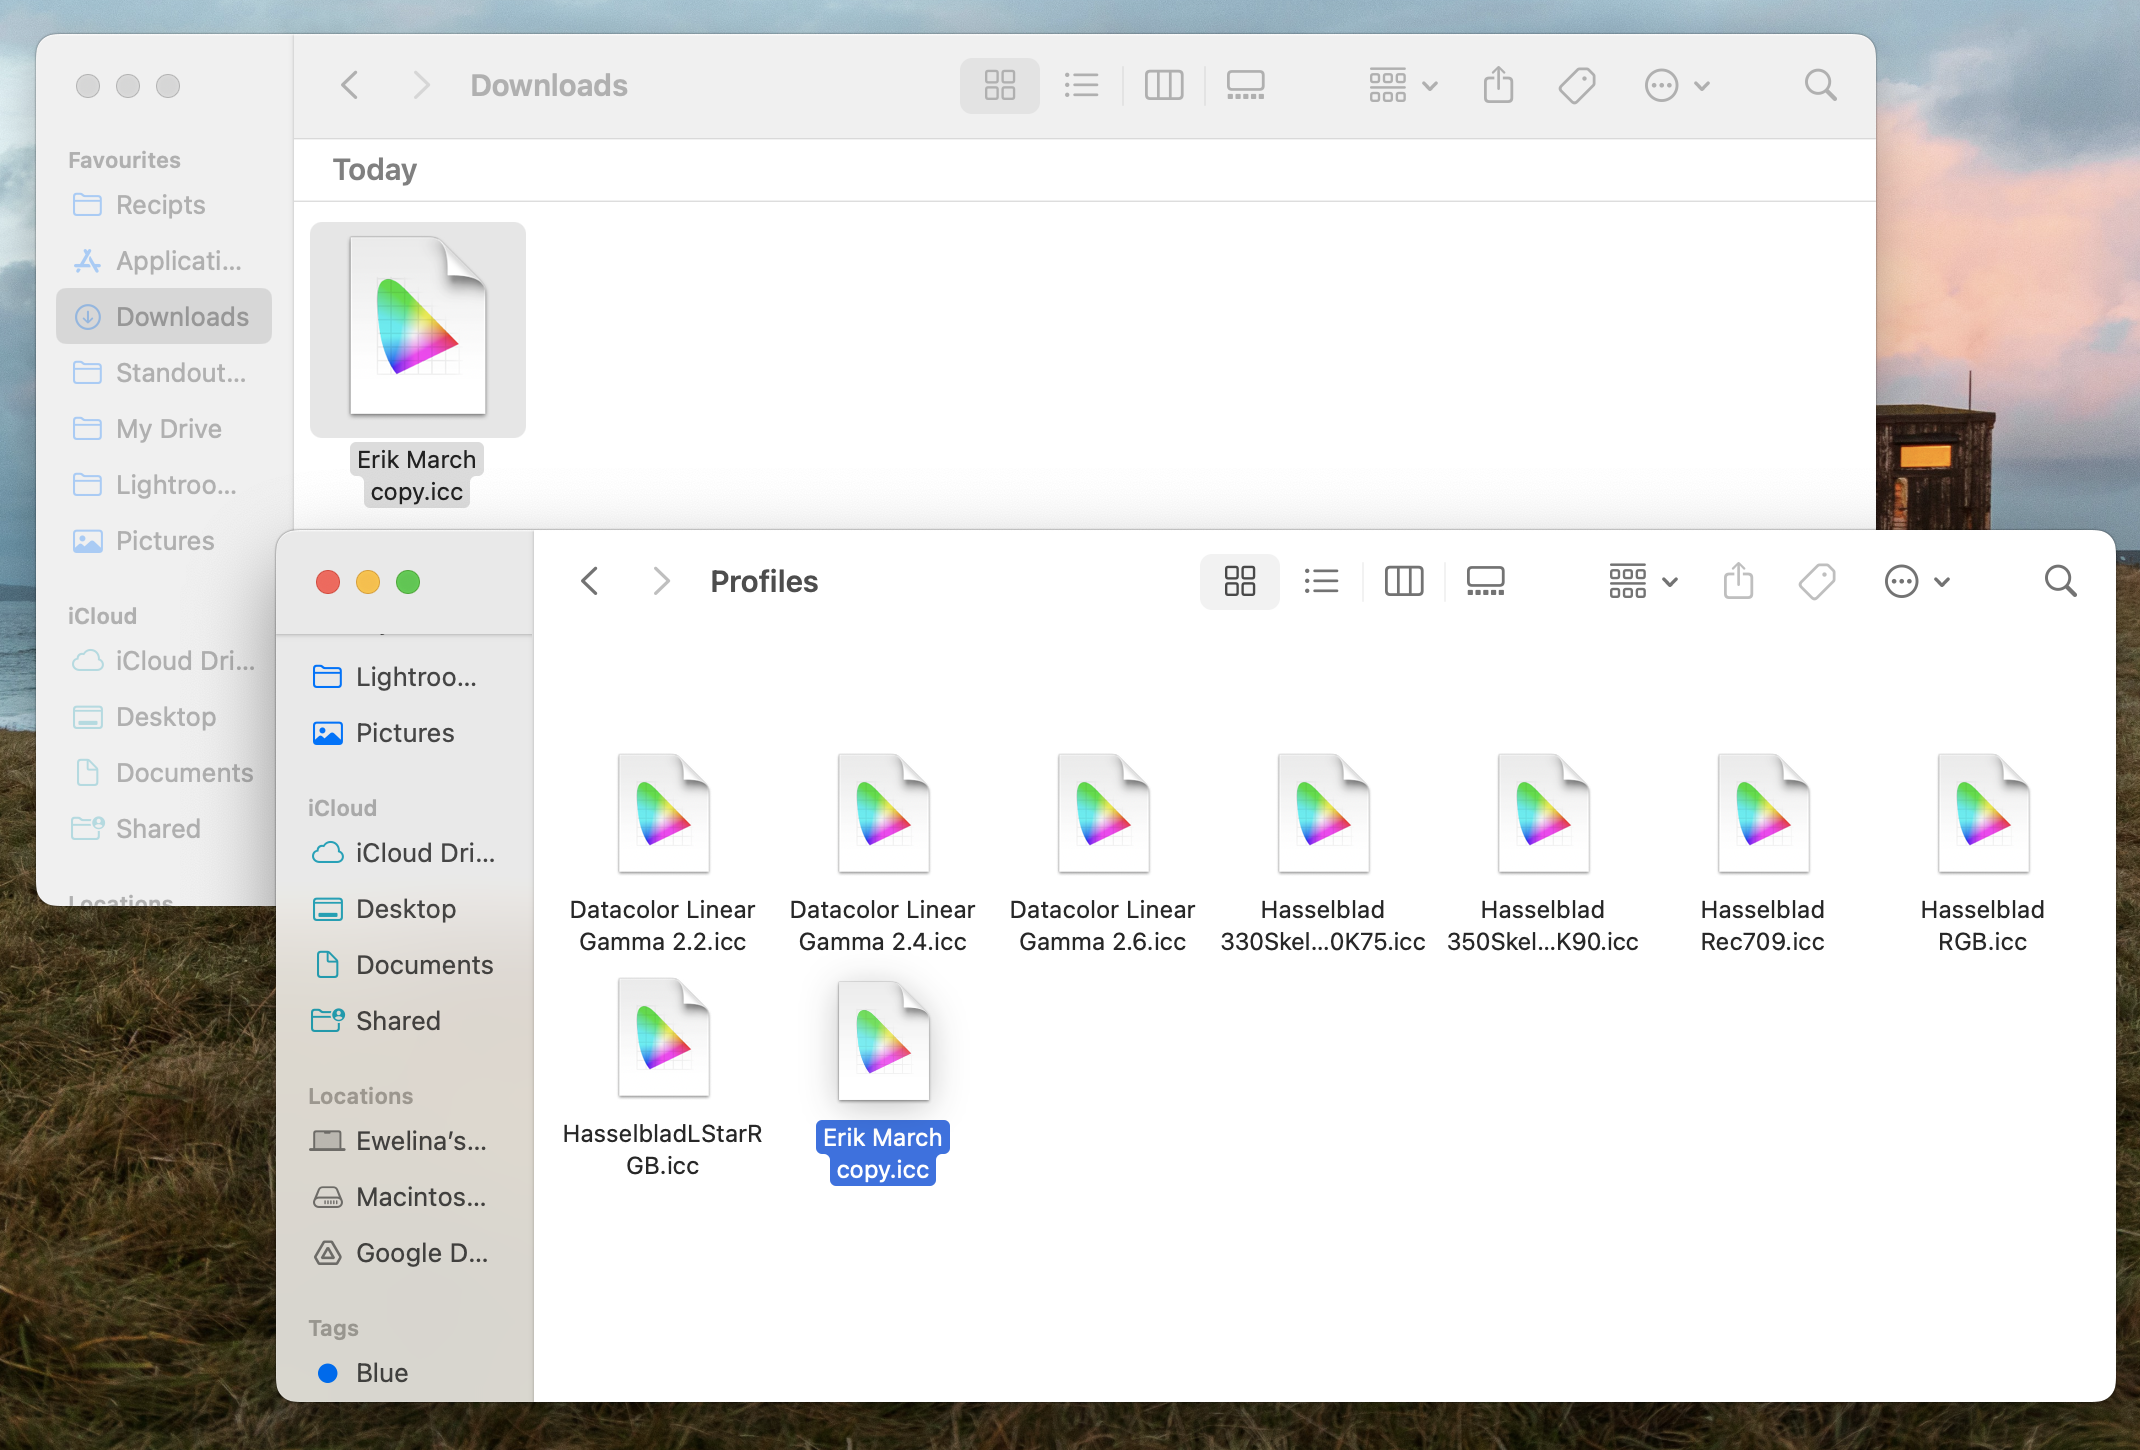Image resolution: width=2140 pixels, height=1450 pixels.
Task: Open Pictures in Downloads window sidebar
Action: click(164, 541)
